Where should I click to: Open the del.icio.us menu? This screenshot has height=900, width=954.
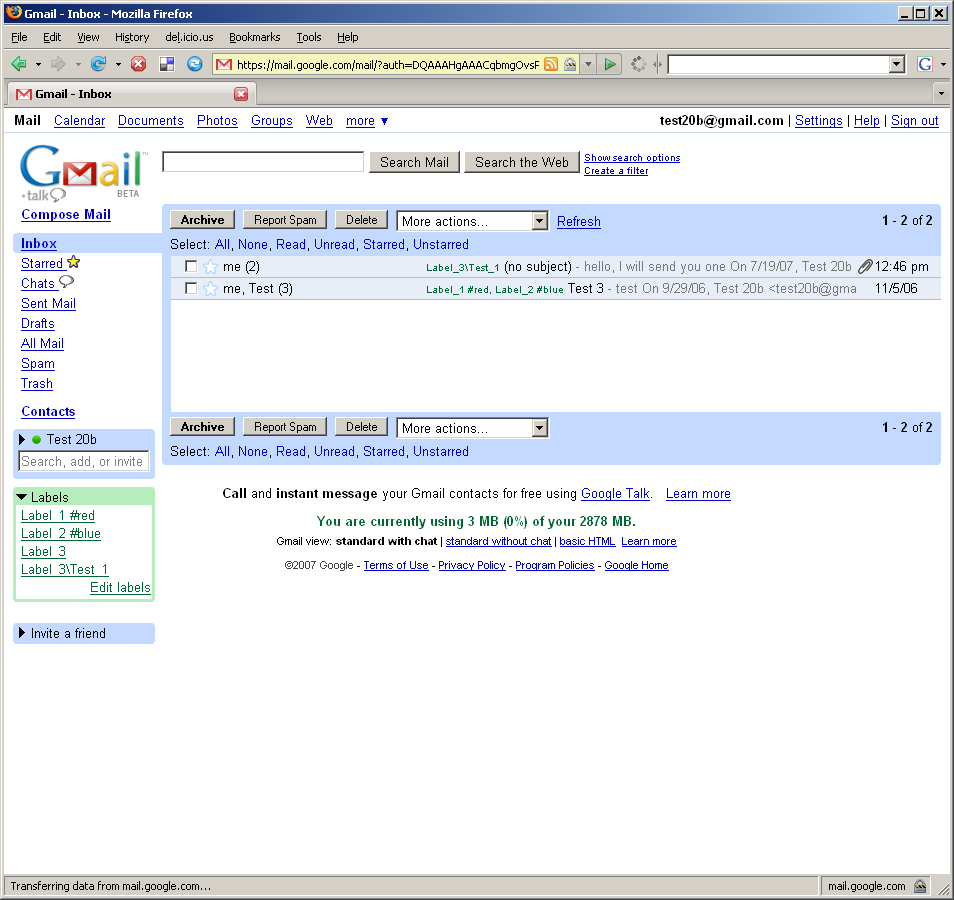coord(189,37)
